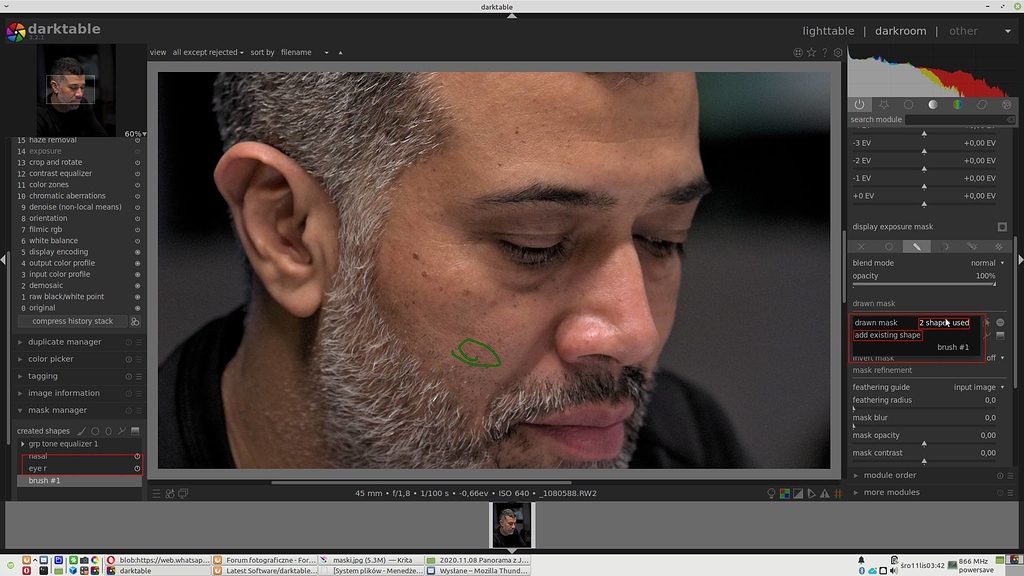Click the module power on/off icon

[859, 104]
